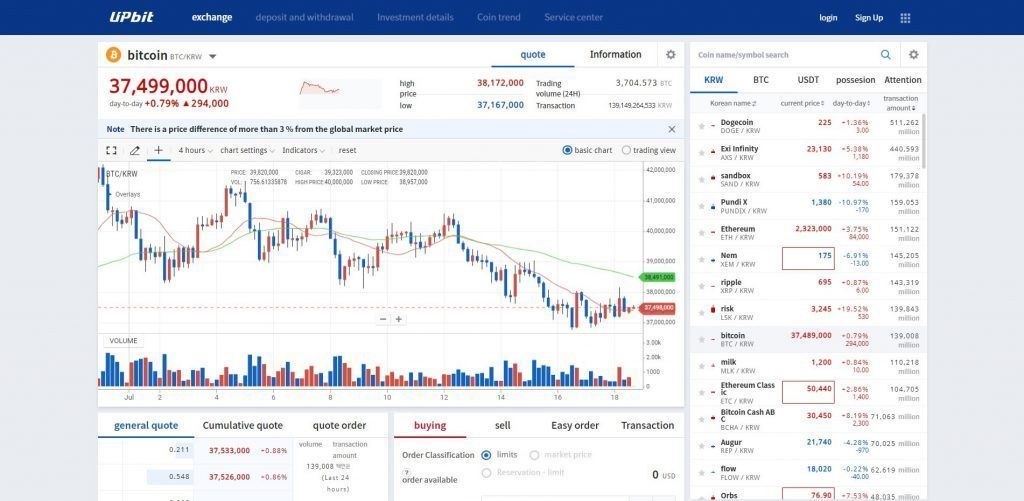Viewport: 1024px width, 501px height.
Task: Show the Cumulative quote tab
Action: pos(242,425)
